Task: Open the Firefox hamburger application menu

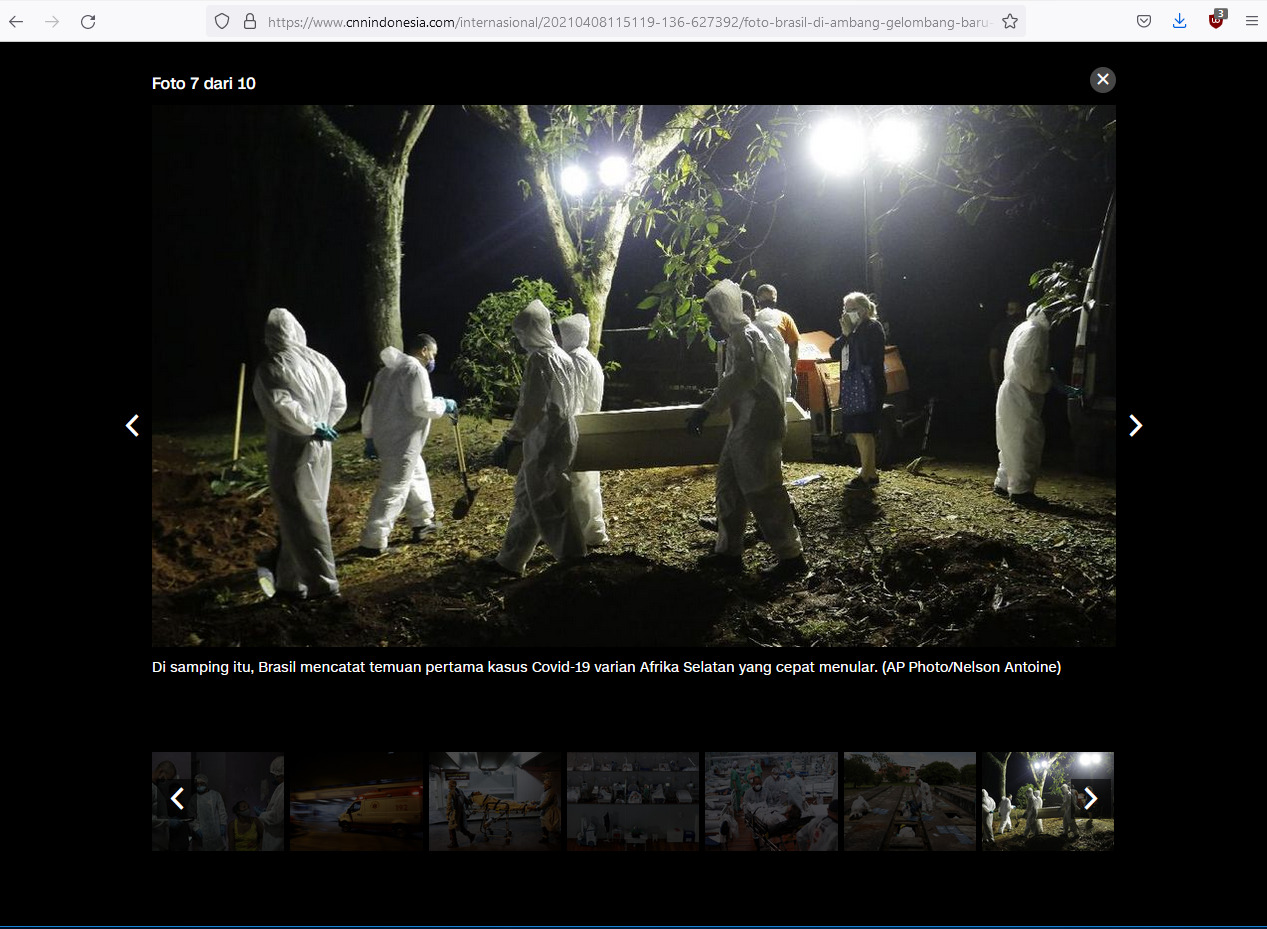Action: pos(1252,21)
